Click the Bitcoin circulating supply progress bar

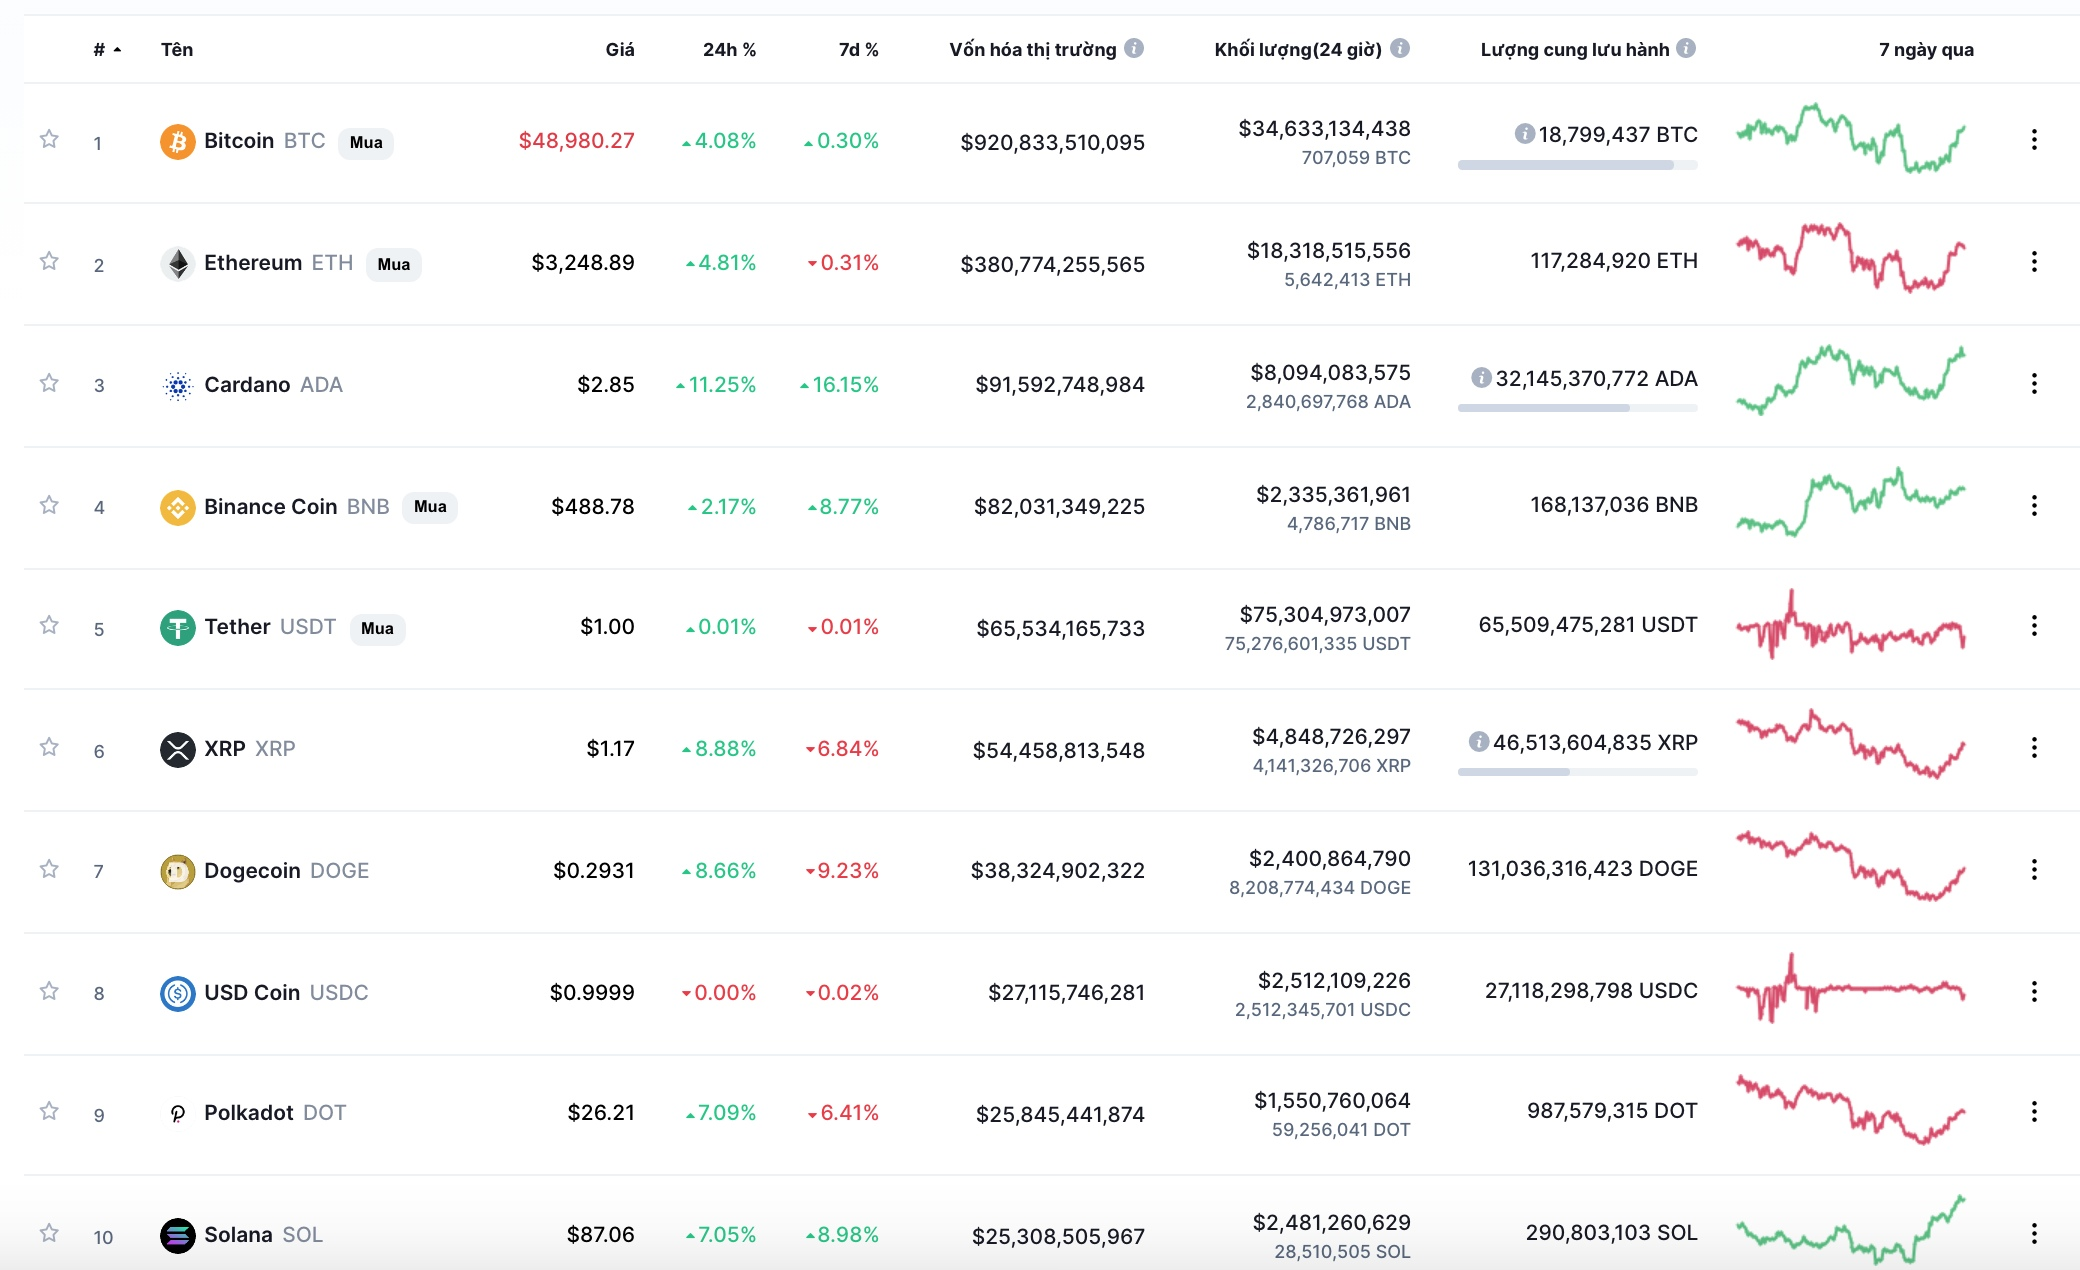coord(1578,165)
